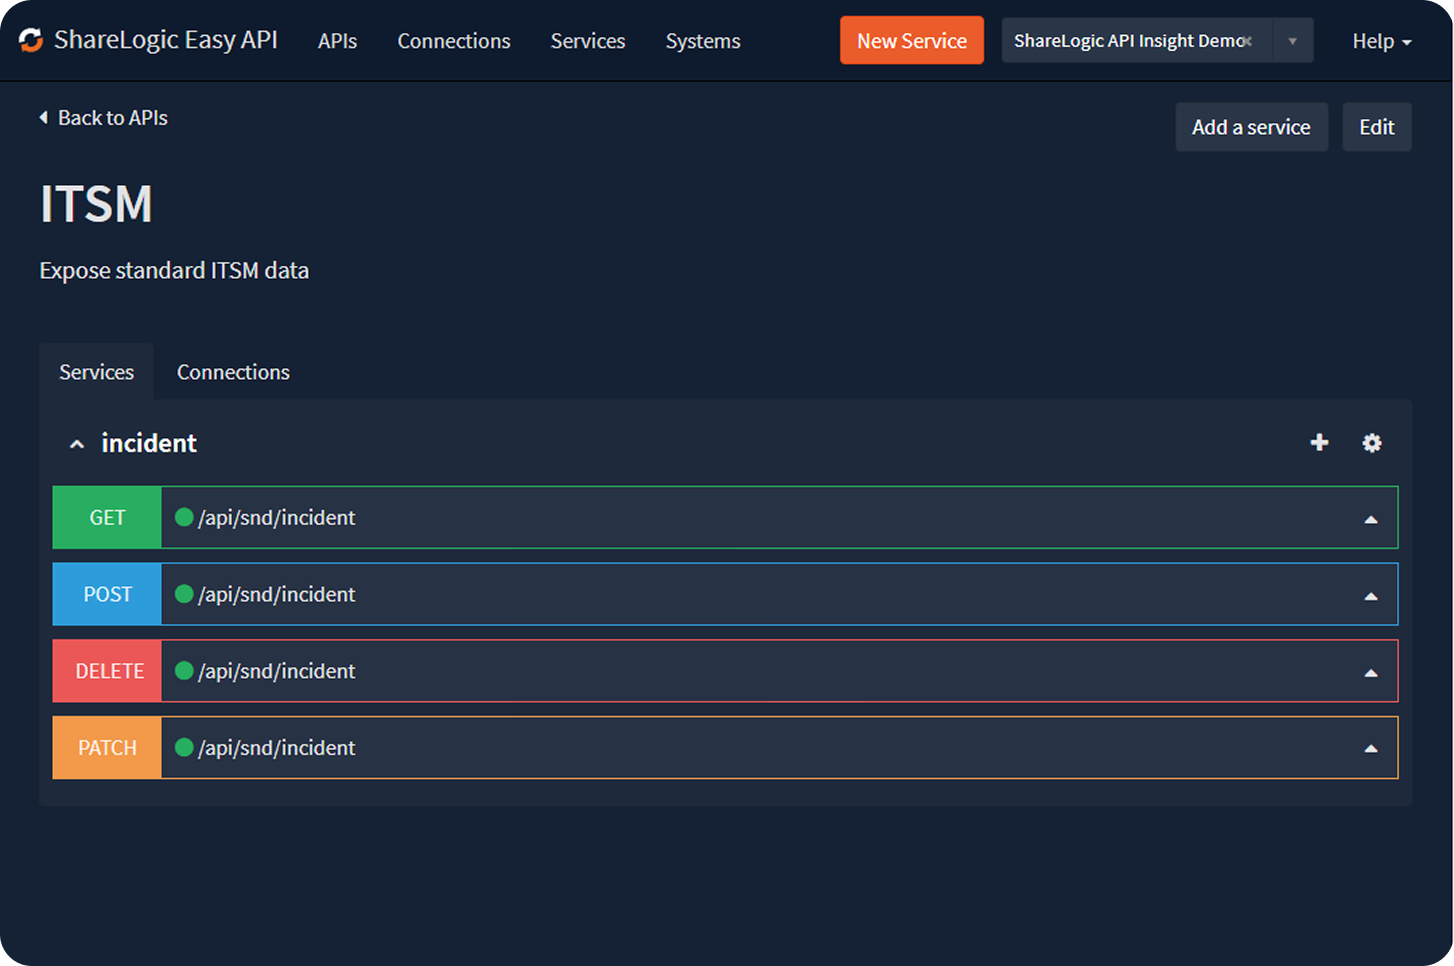
Task: Click the GET method badge
Action: point(107,518)
